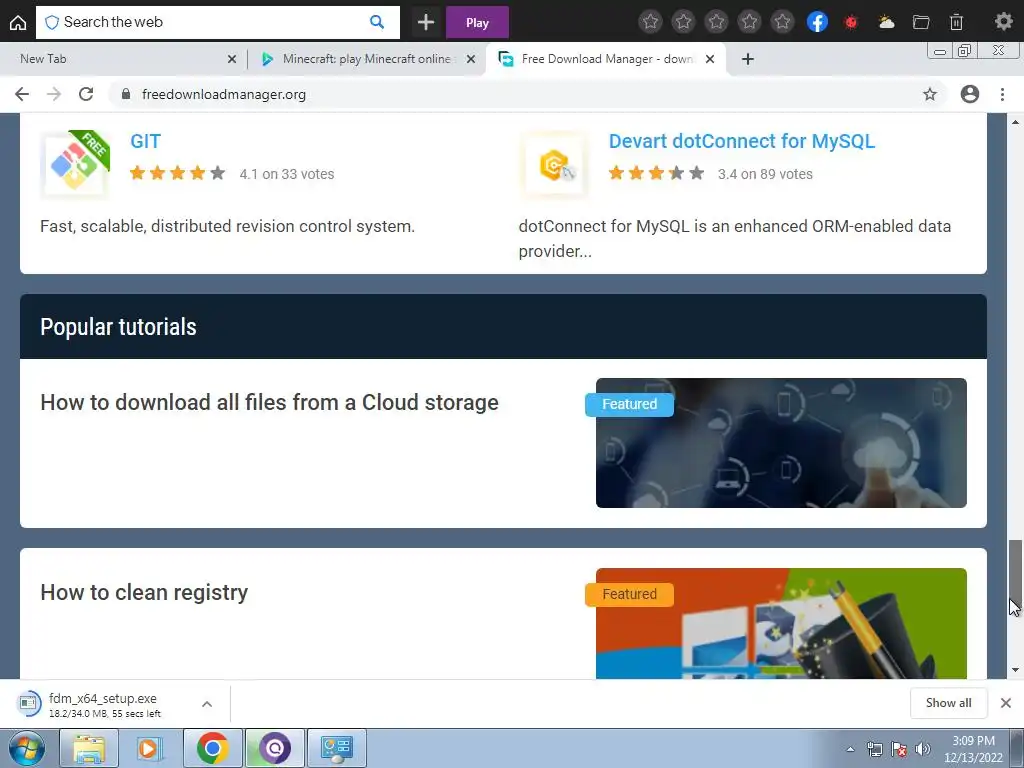Open How to clean registry tutorial
Viewport: 1024px width, 768px height.
tap(144, 592)
